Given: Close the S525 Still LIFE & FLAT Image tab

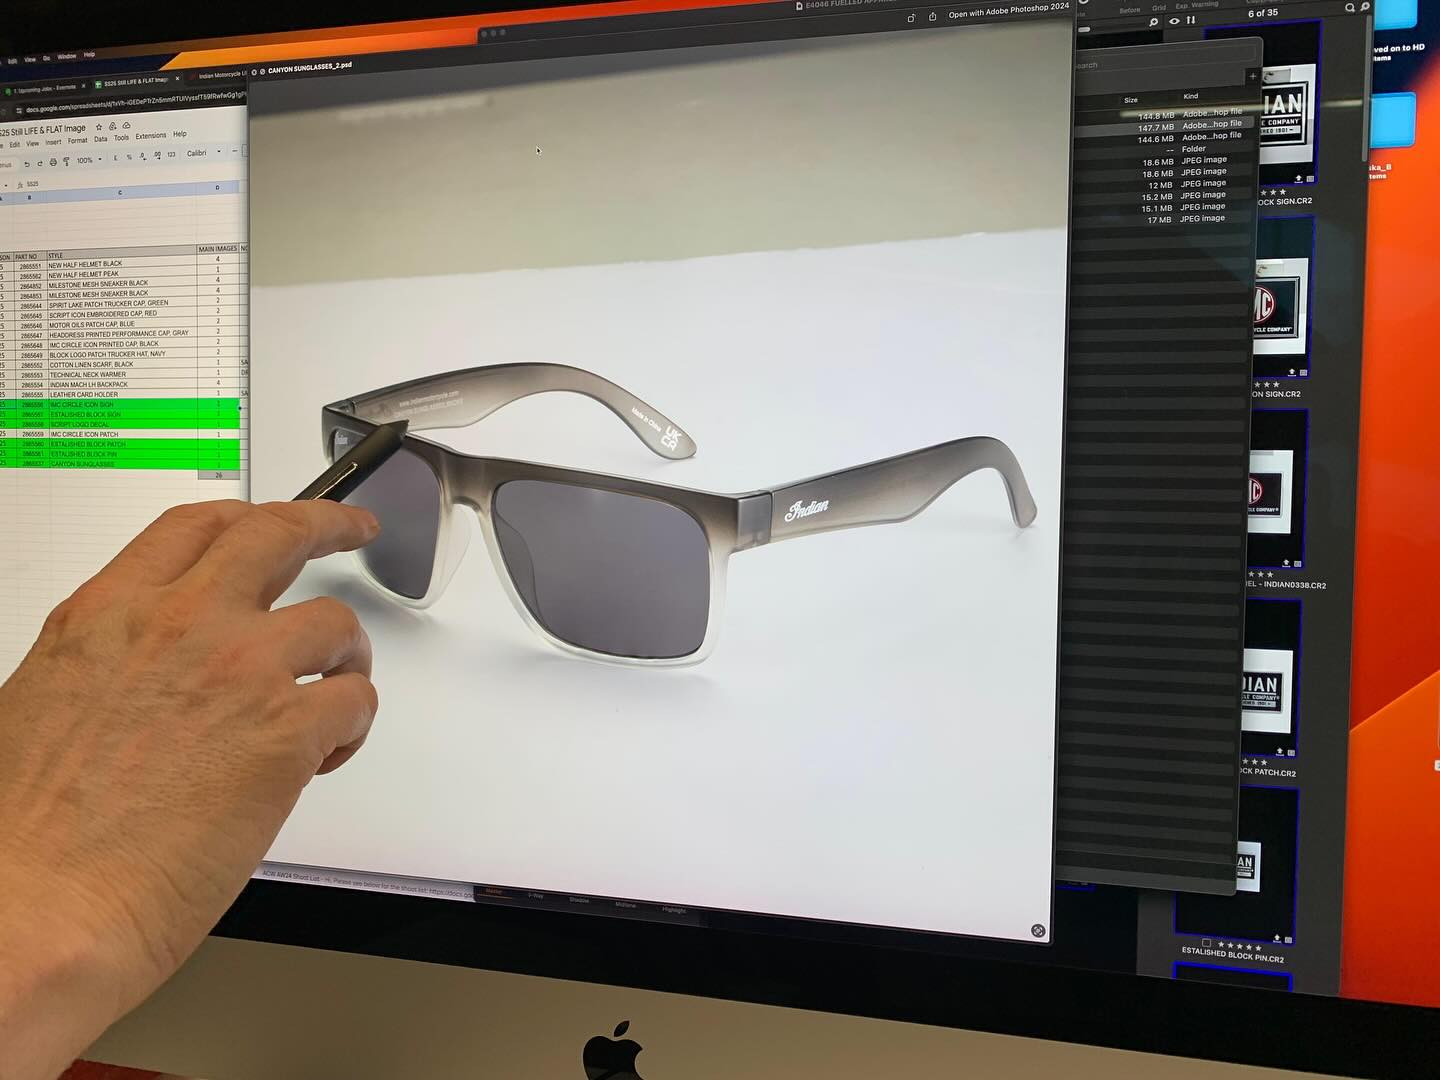Looking at the screenshot, I should (x=177, y=78).
